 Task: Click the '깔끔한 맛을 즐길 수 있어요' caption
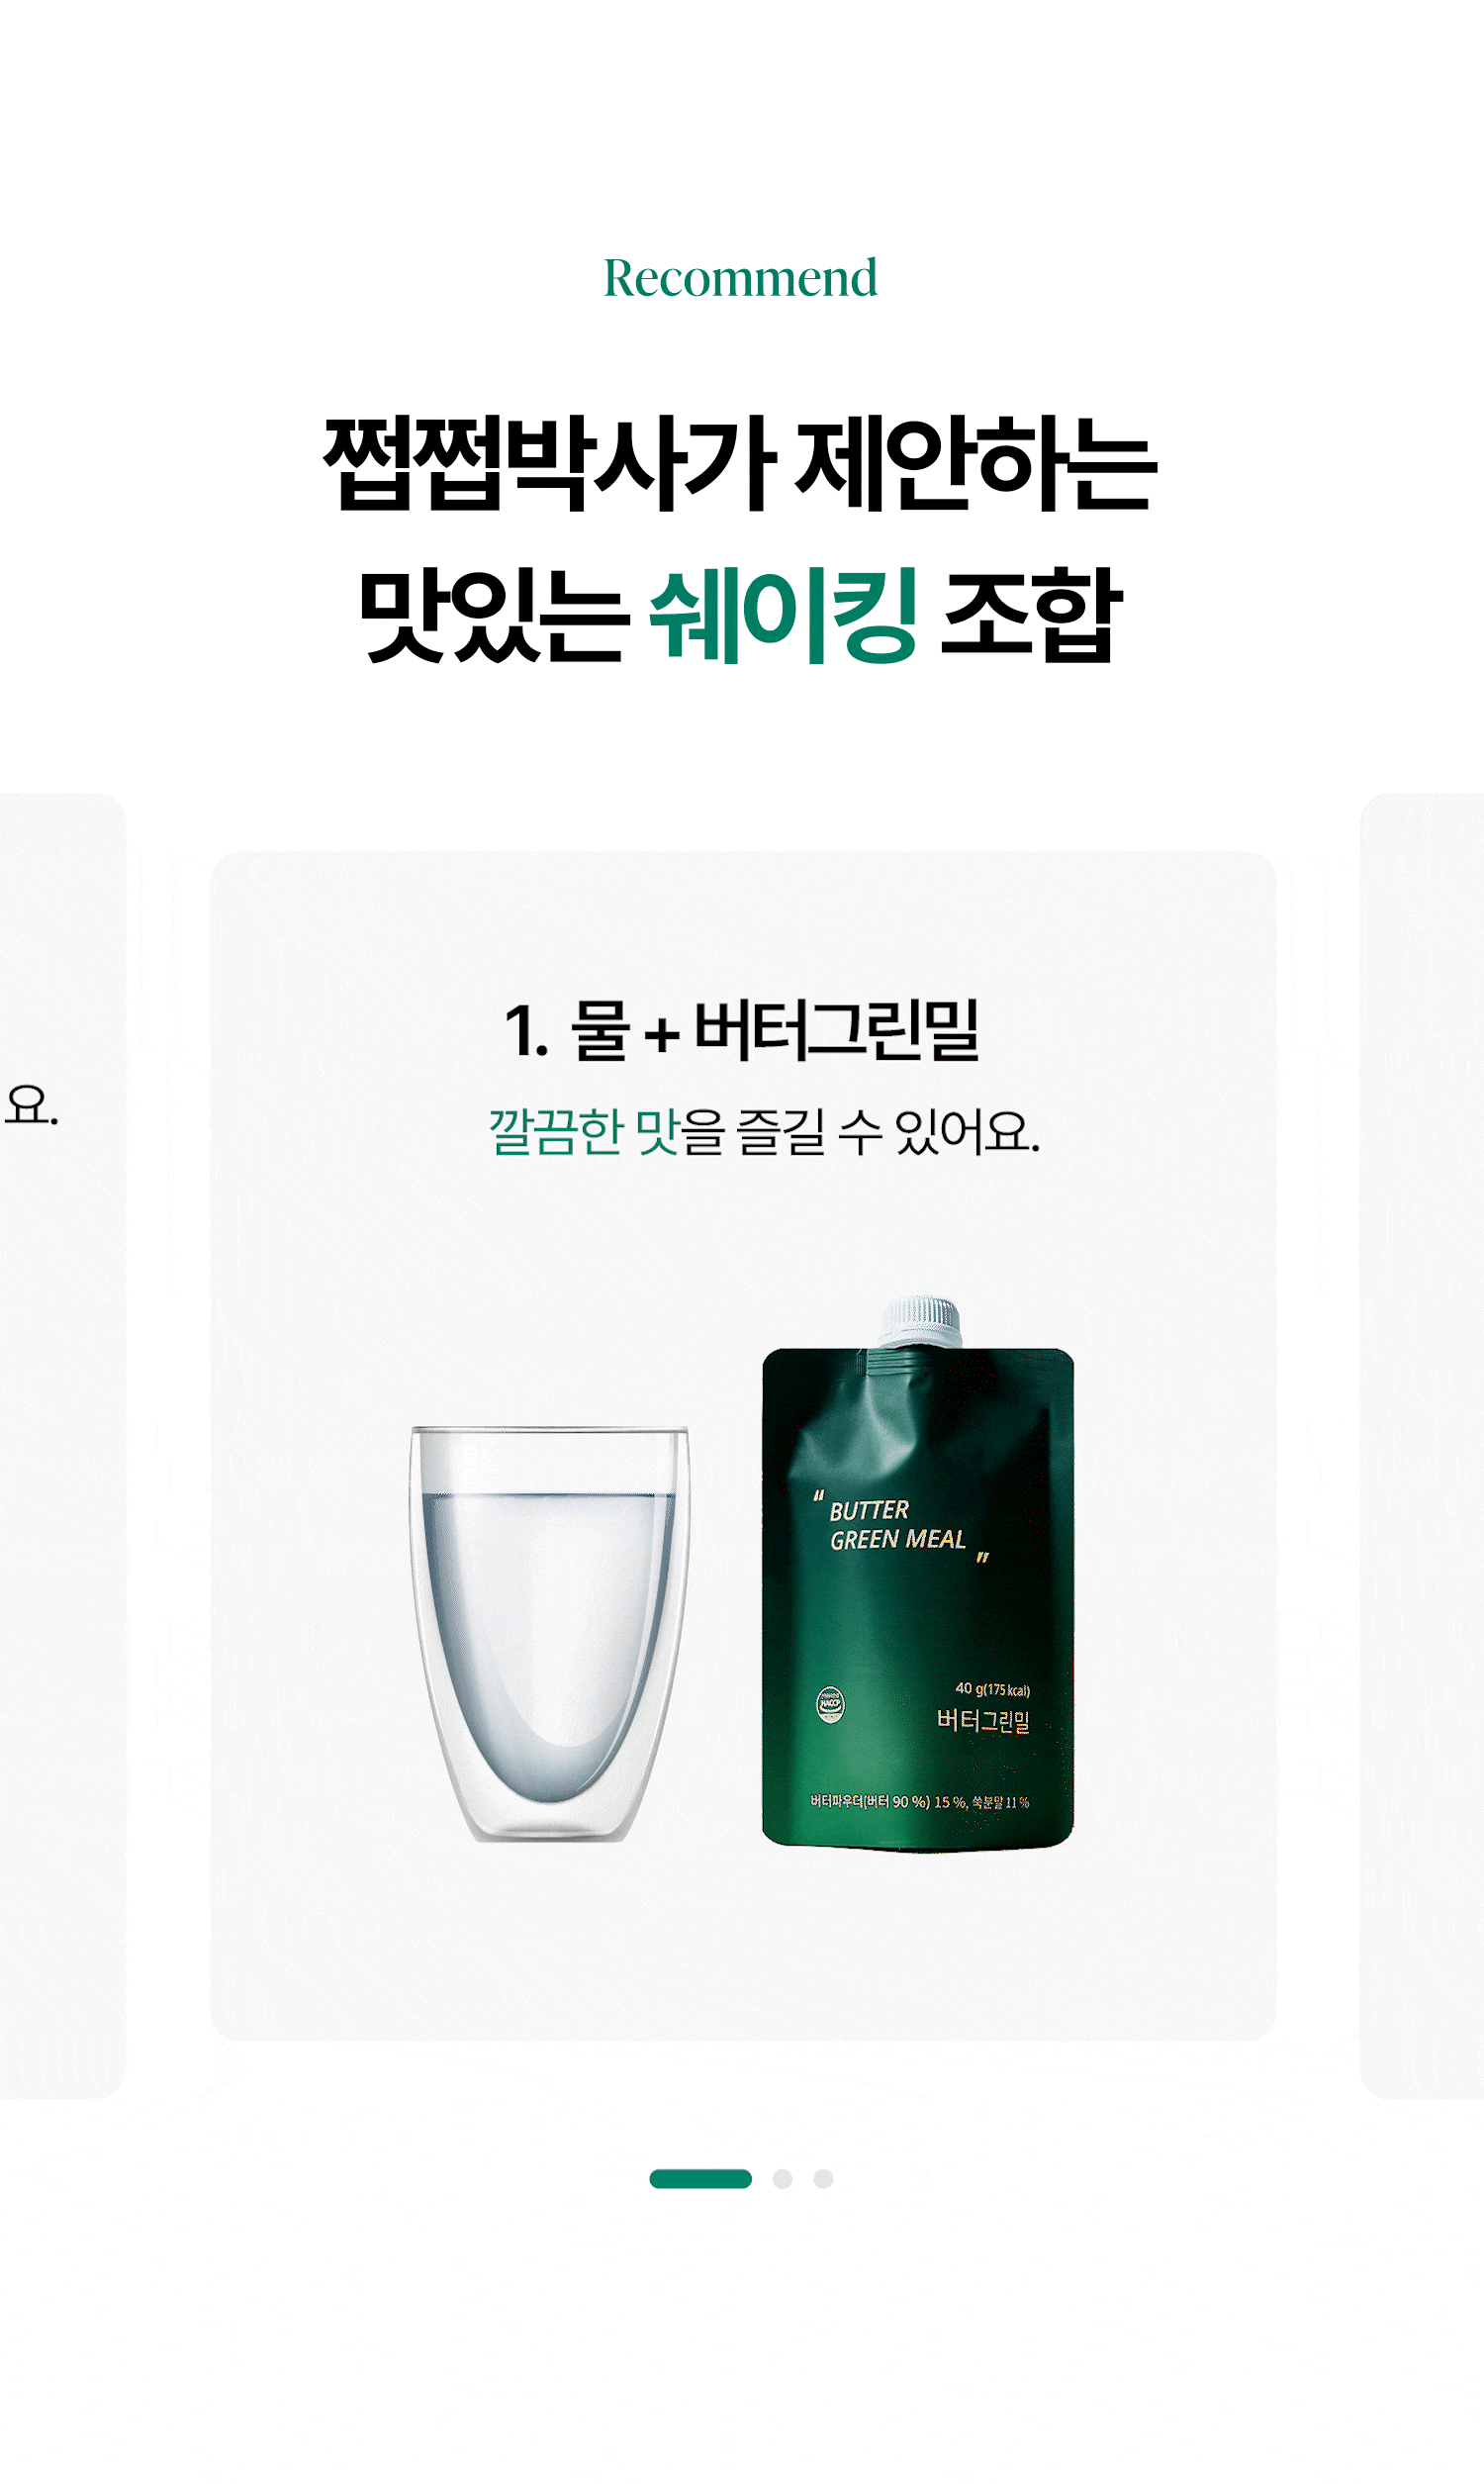point(765,1132)
